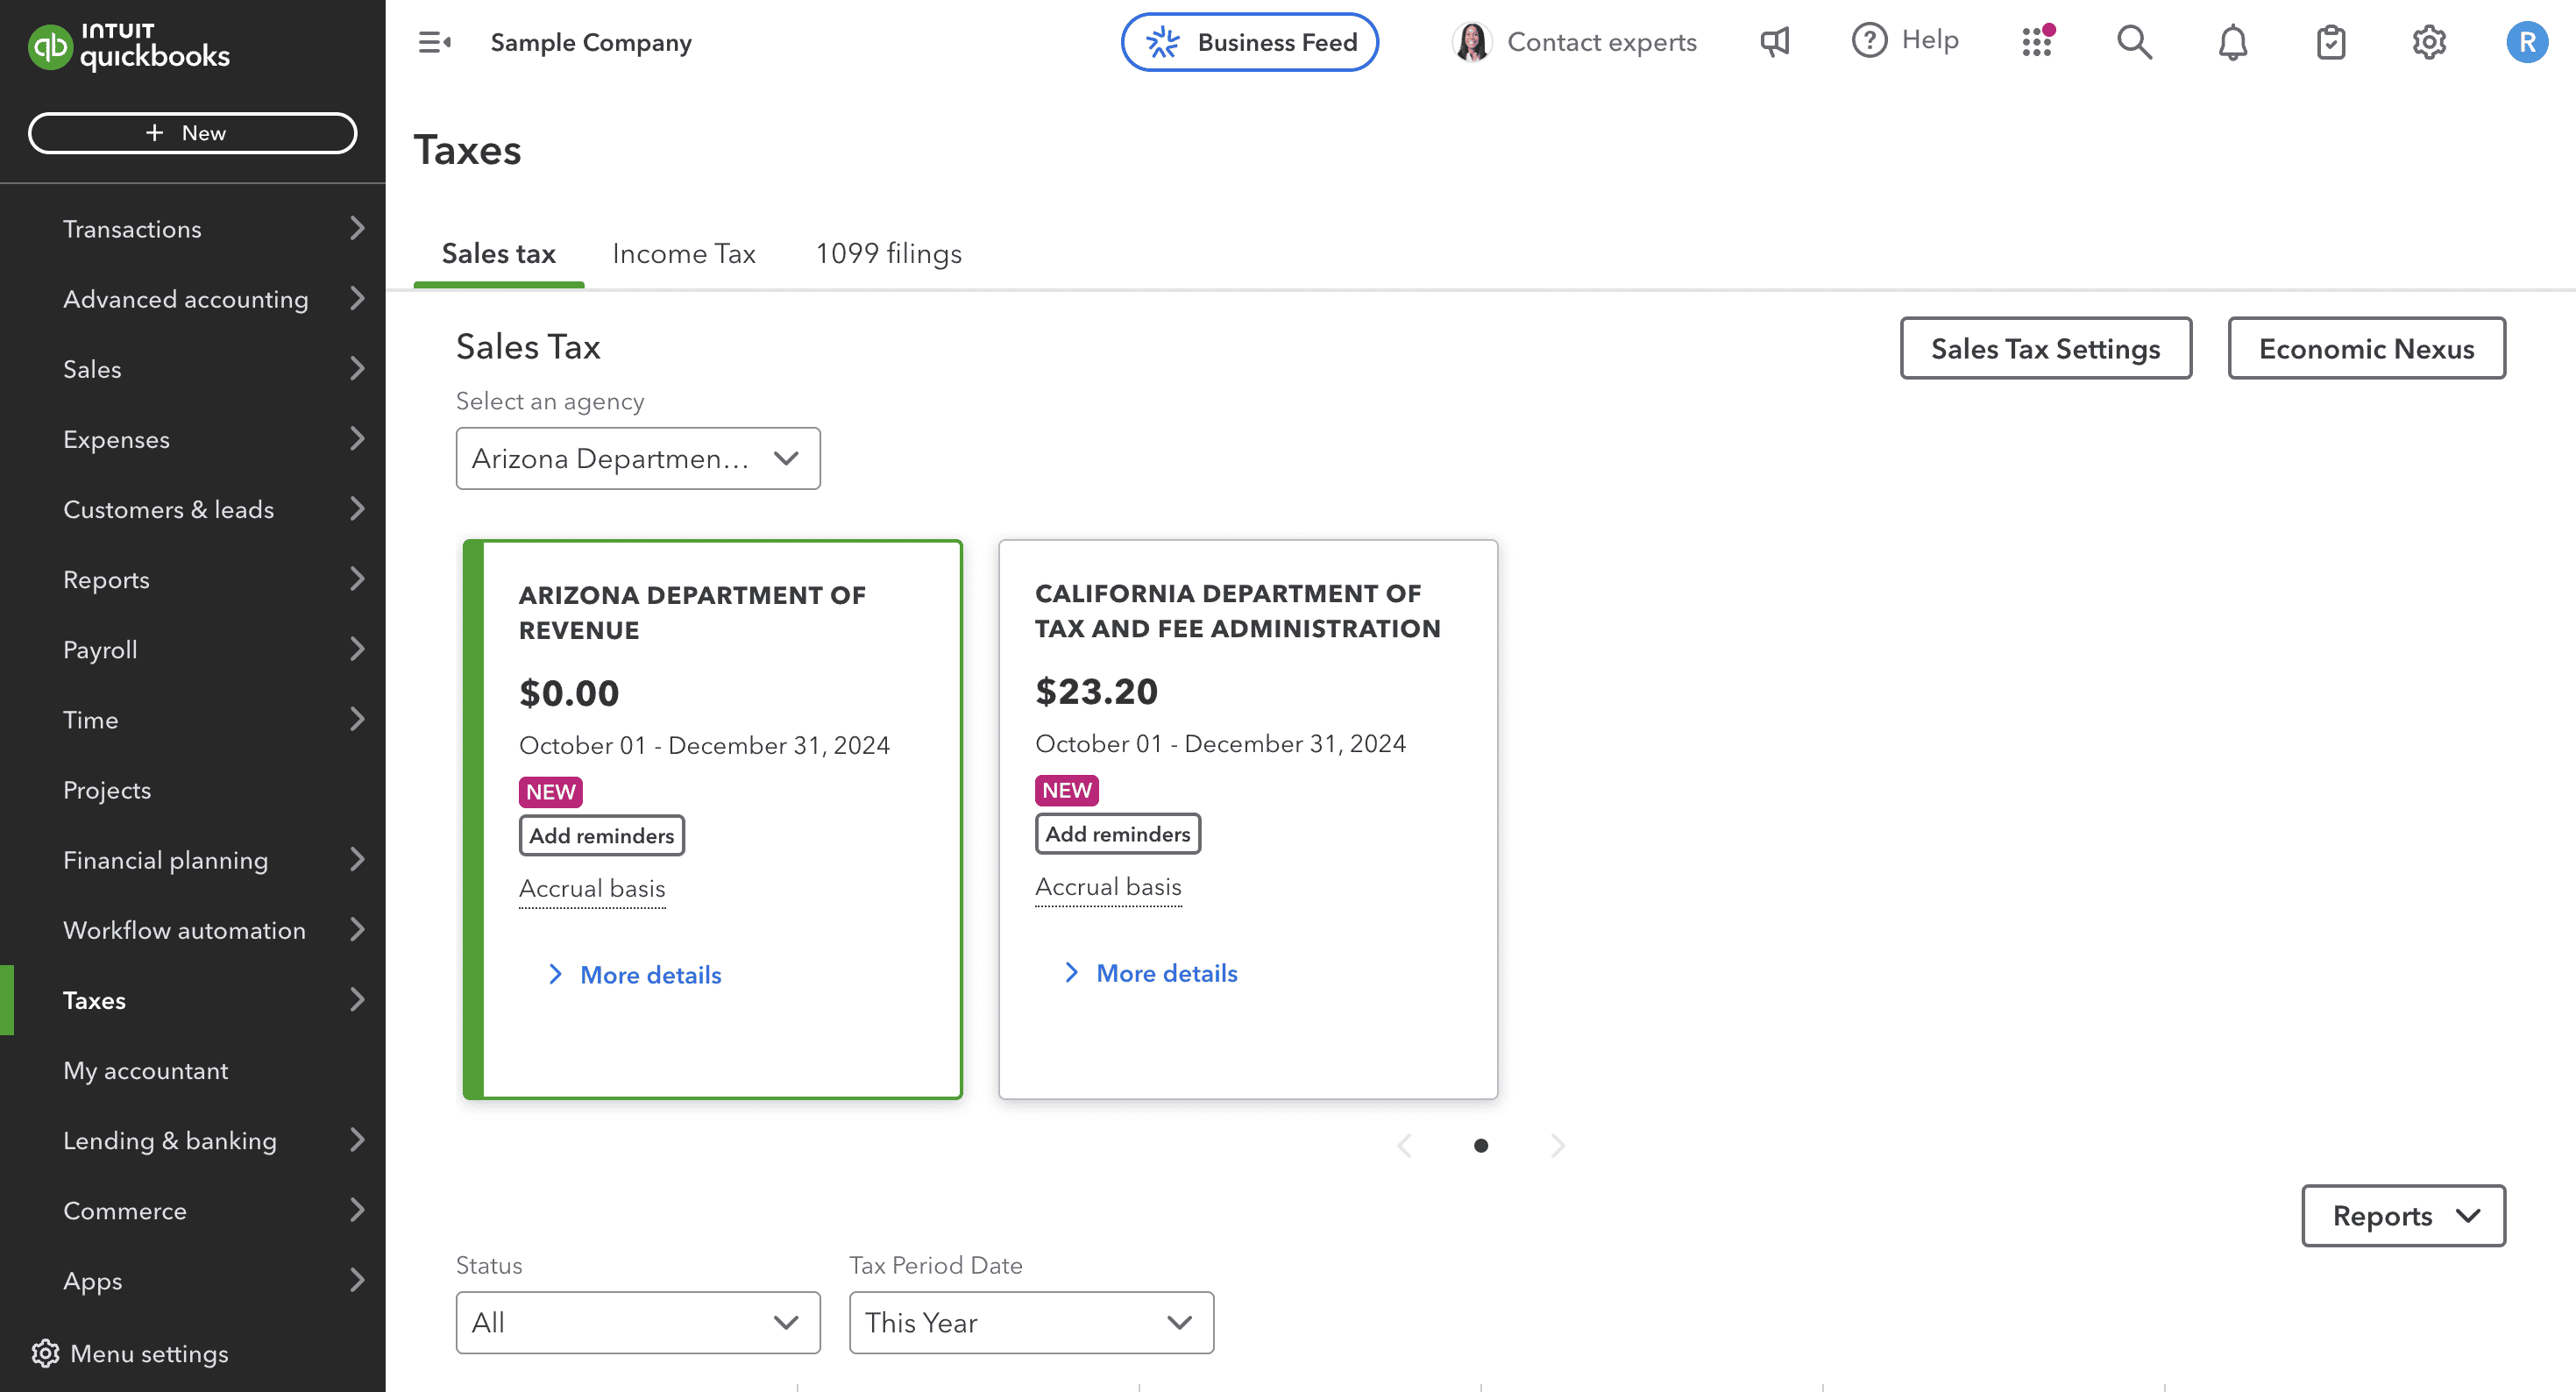Click the Clipboard/tasks icon
This screenshot has height=1392, width=2576.
point(2329,41)
